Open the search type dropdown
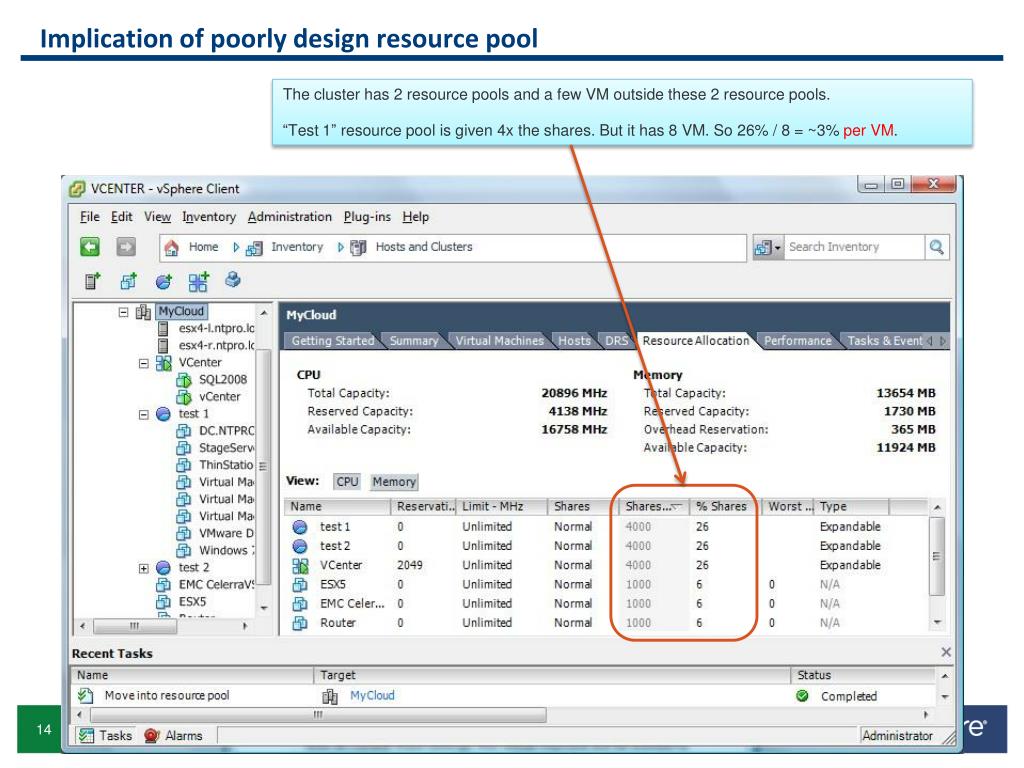The width and height of the screenshot is (1024, 768). coord(771,247)
